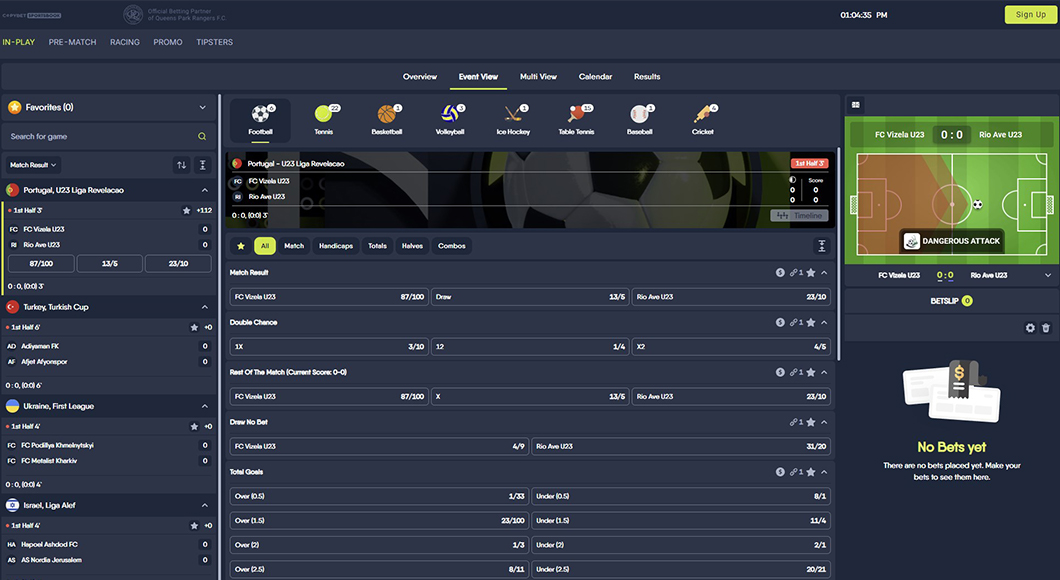Click the pitch view icon above live tracker
The height and width of the screenshot is (580, 1060).
(855, 104)
